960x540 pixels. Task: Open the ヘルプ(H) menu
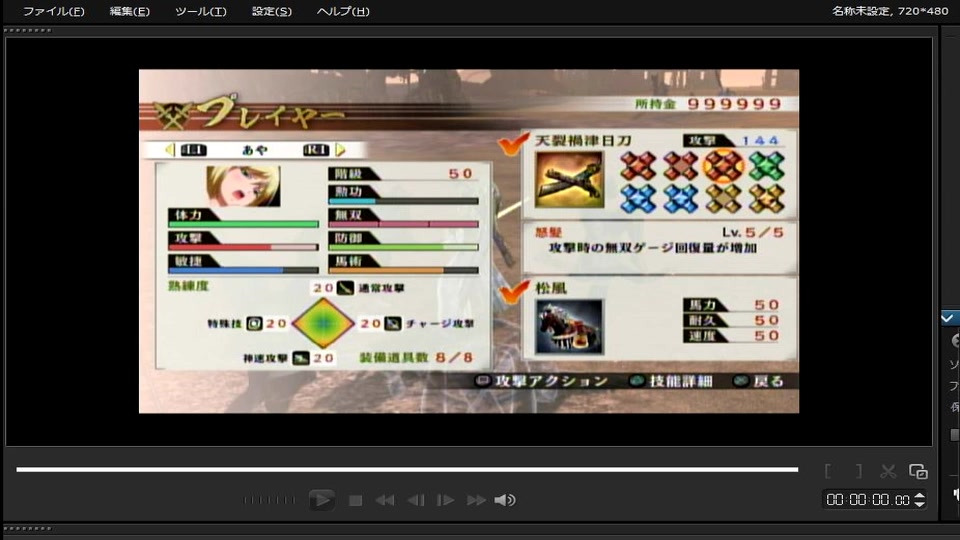point(343,11)
